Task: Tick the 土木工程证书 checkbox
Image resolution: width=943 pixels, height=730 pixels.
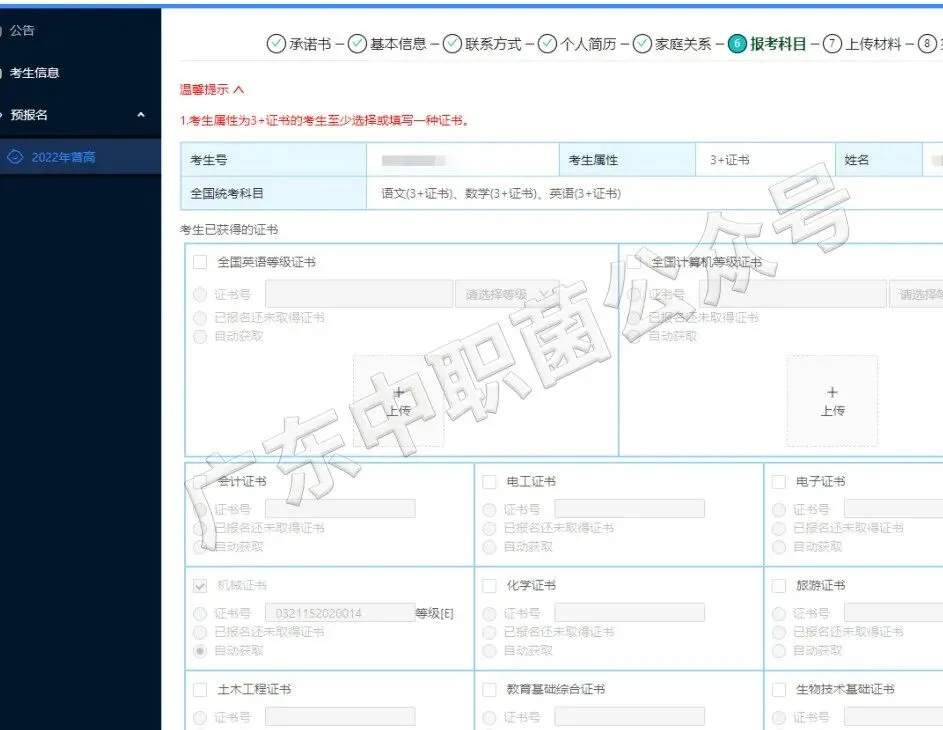Action: 200,690
